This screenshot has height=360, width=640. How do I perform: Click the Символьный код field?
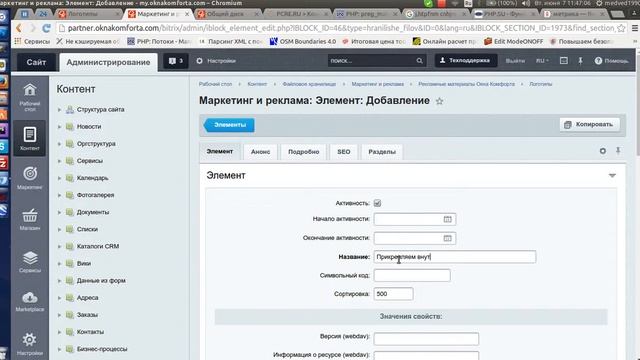(412, 276)
